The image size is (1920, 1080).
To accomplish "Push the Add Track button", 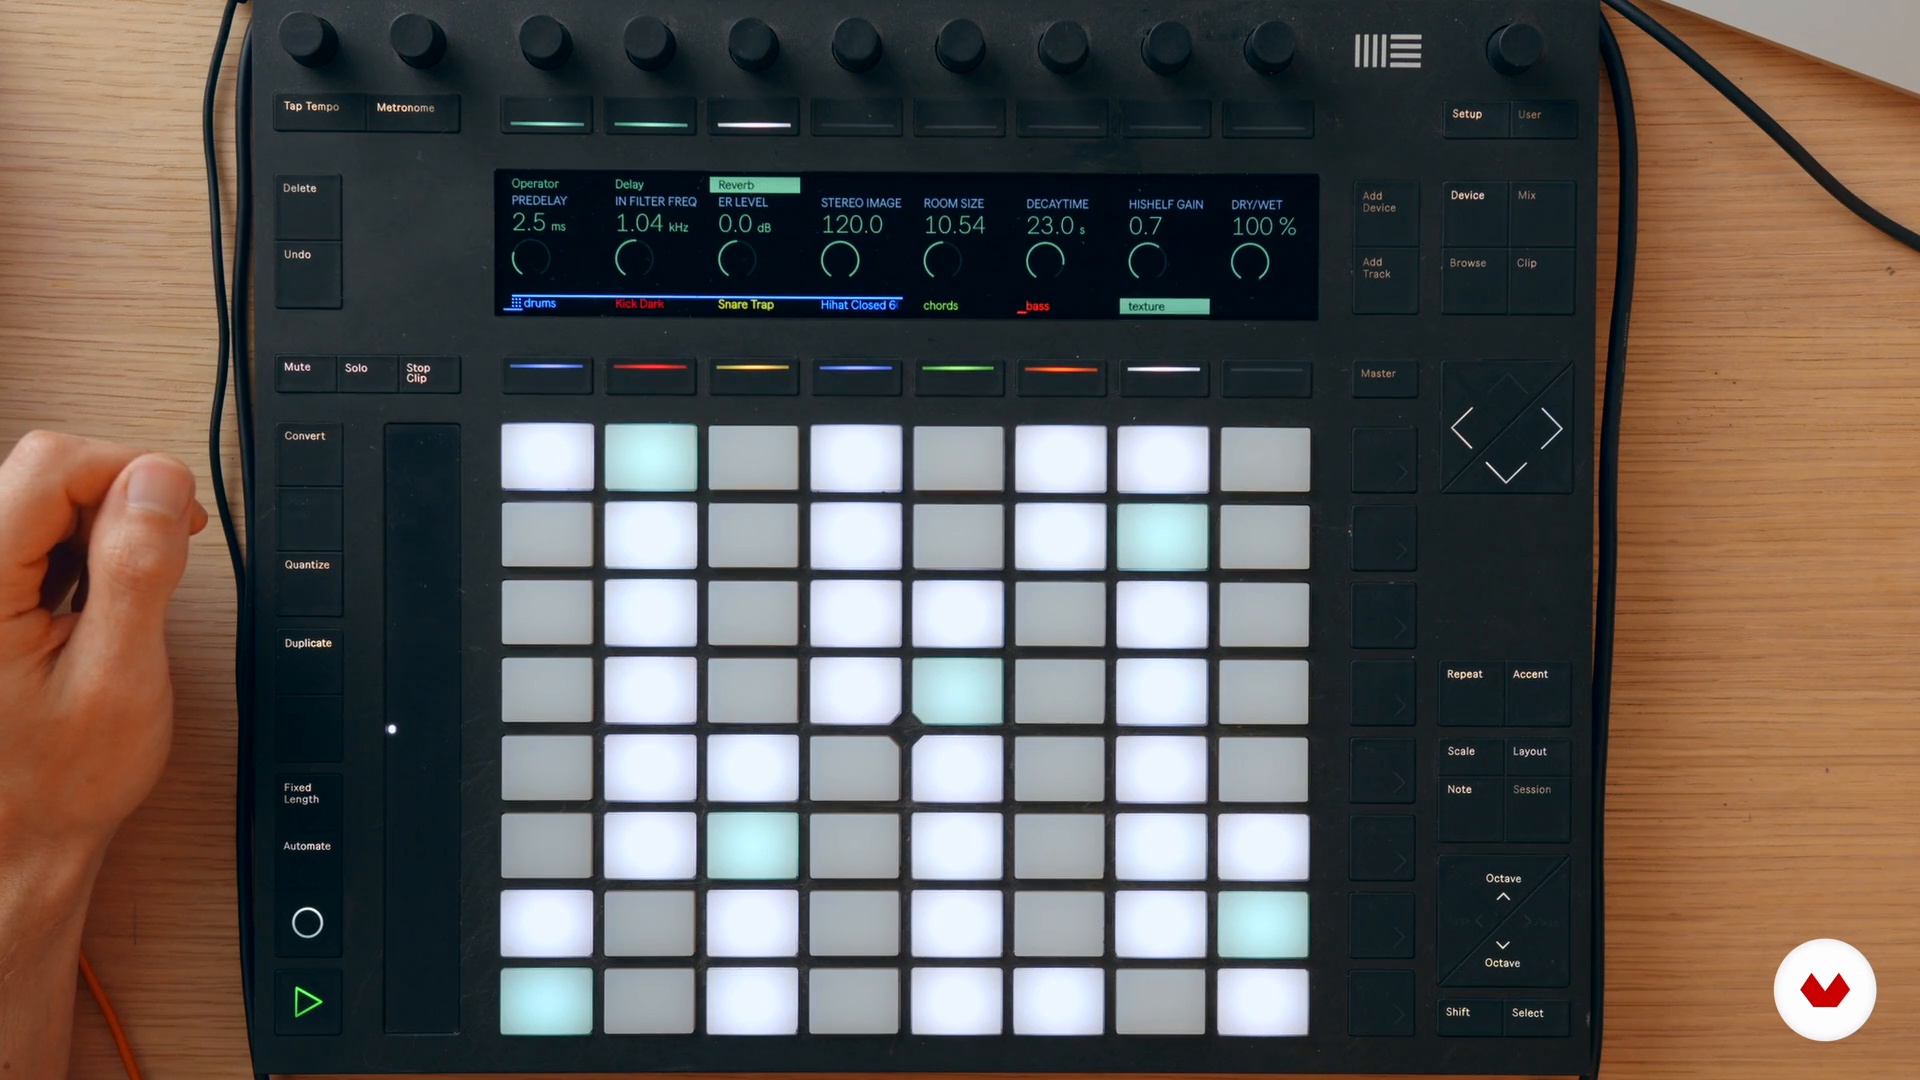I will point(1385,280).
